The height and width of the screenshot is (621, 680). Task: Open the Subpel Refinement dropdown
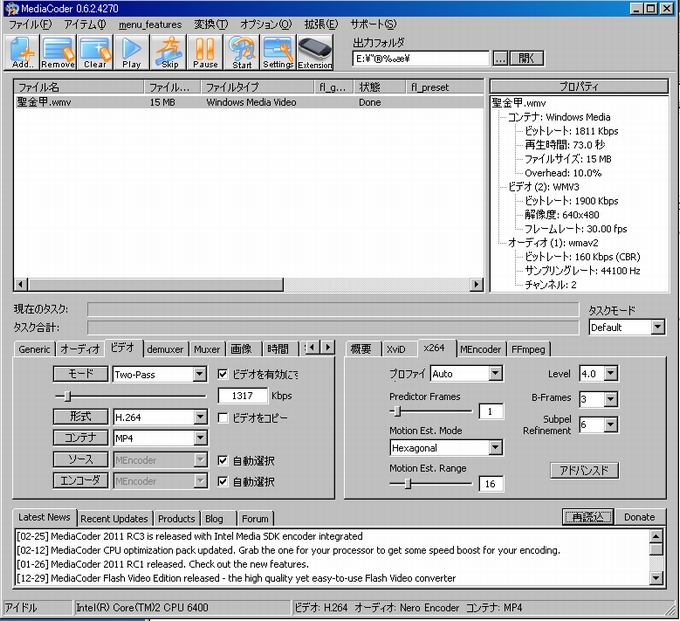click(x=611, y=425)
